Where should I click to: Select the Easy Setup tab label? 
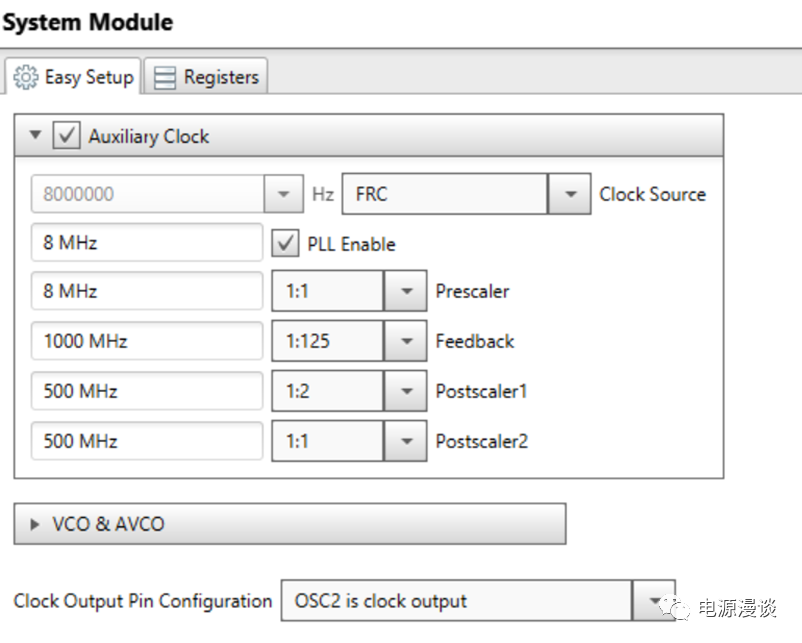(x=88, y=77)
